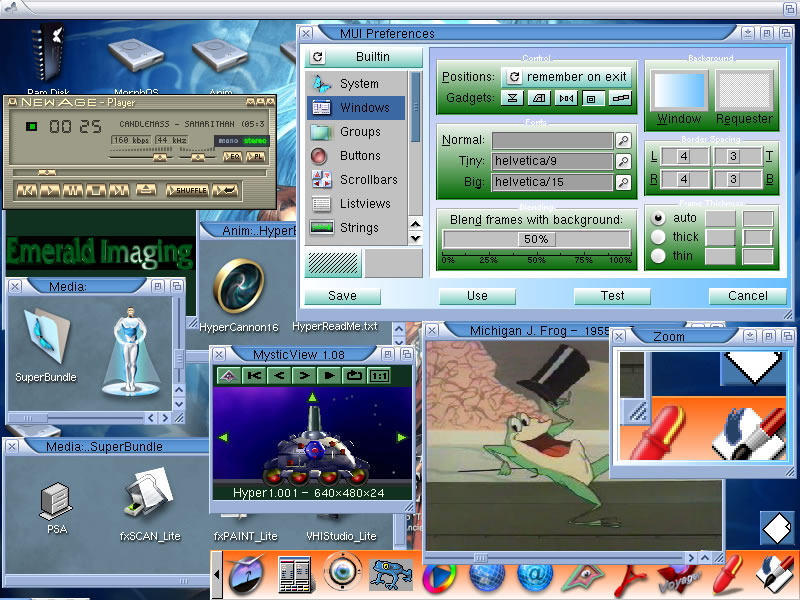Viewport: 800px width, 600px height.
Task: Cancel the MUI Preferences dialog
Action: pos(747,296)
